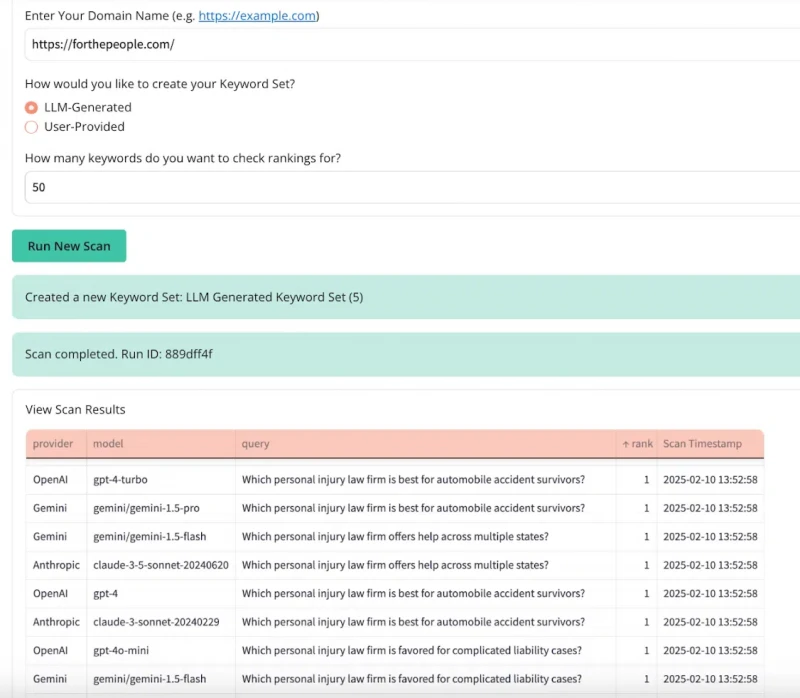Click the Scan completed Run ID banner
Viewport: 800px width, 698px height.
click(x=406, y=355)
